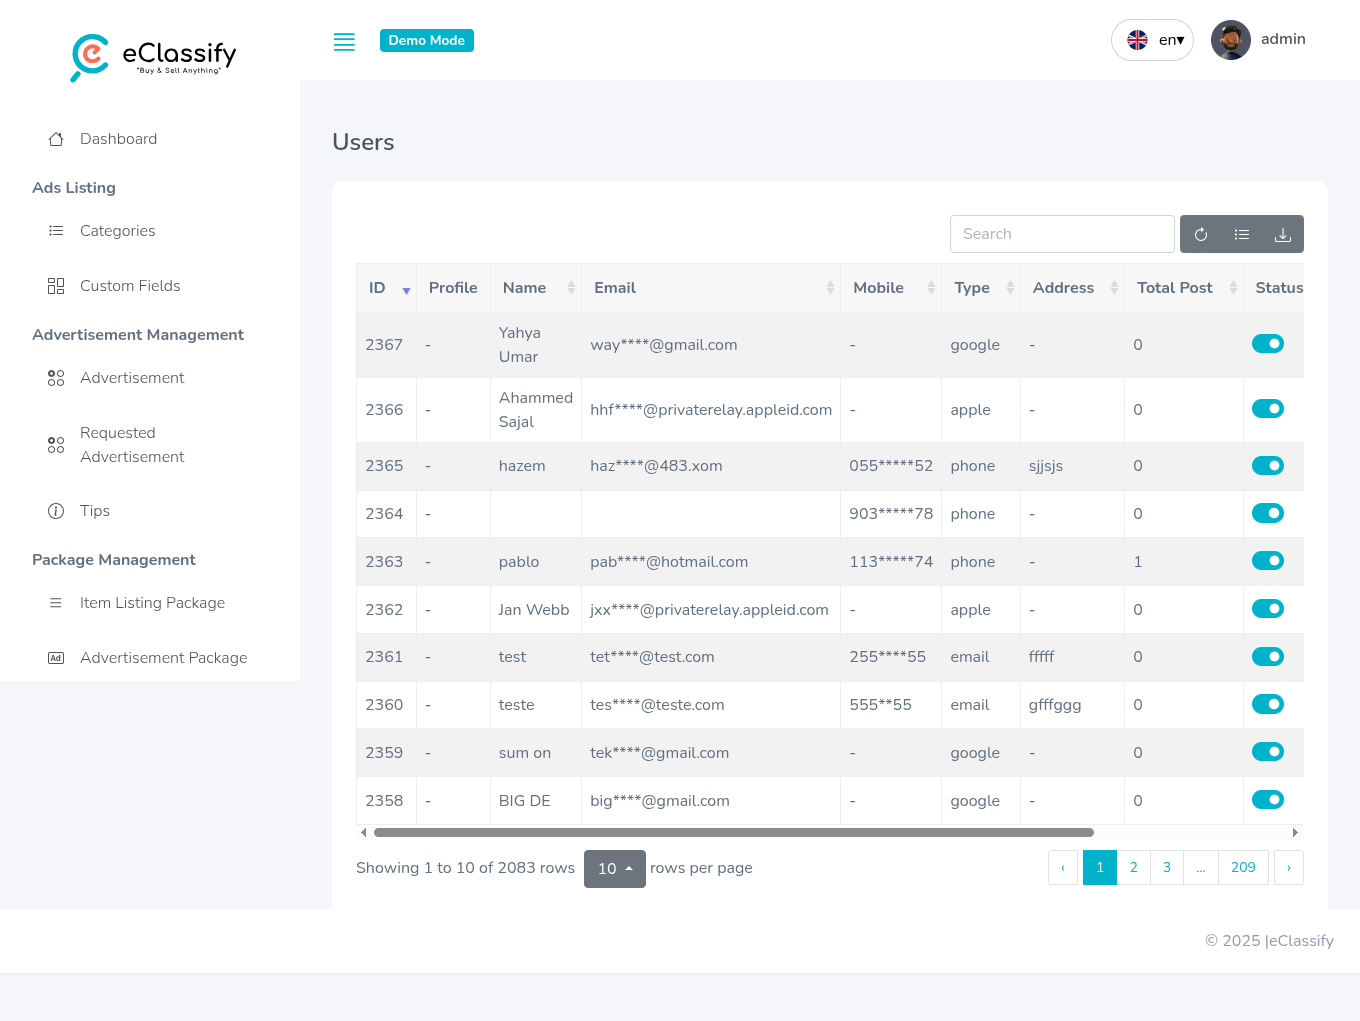Viewport: 1360px width, 1021px height.
Task: Disable status for user pablo
Action: (x=1267, y=561)
